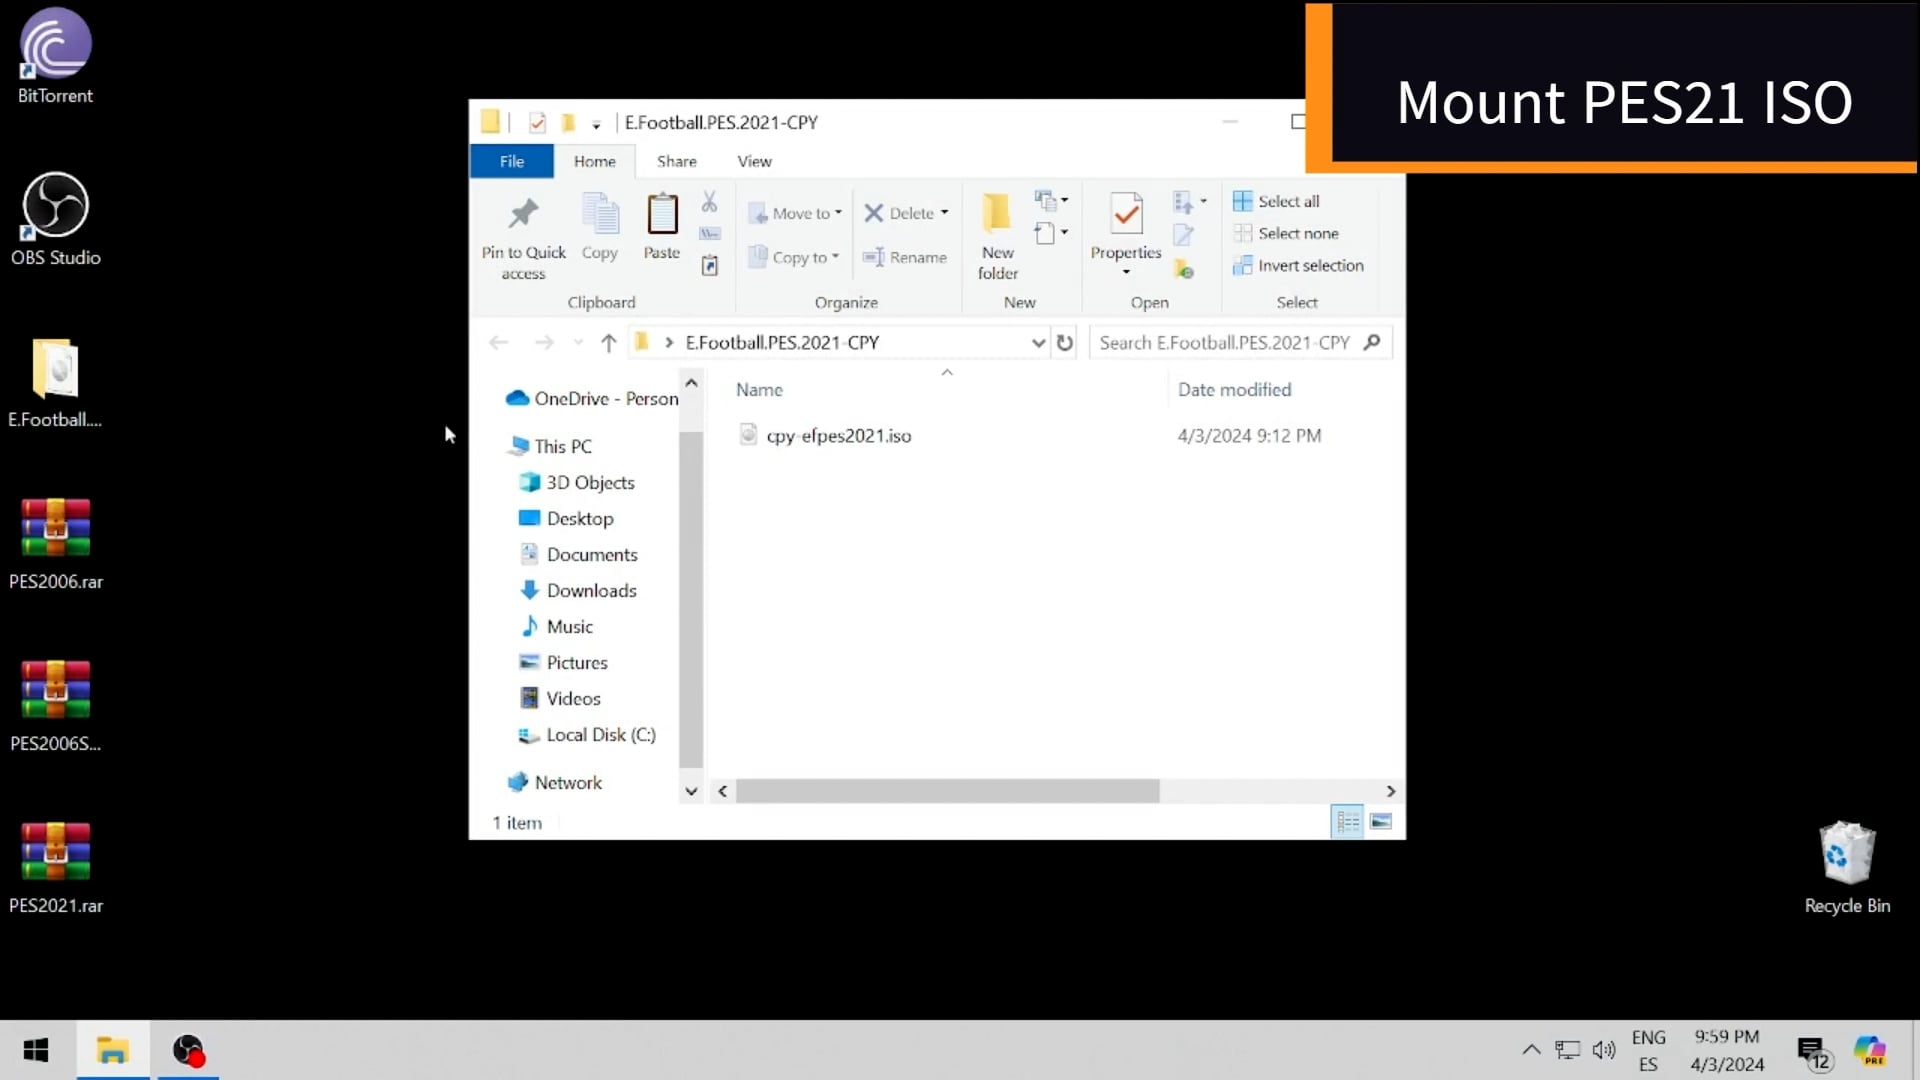Image resolution: width=1920 pixels, height=1080 pixels.
Task: Switch to details view mode
Action: tap(1347, 822)
